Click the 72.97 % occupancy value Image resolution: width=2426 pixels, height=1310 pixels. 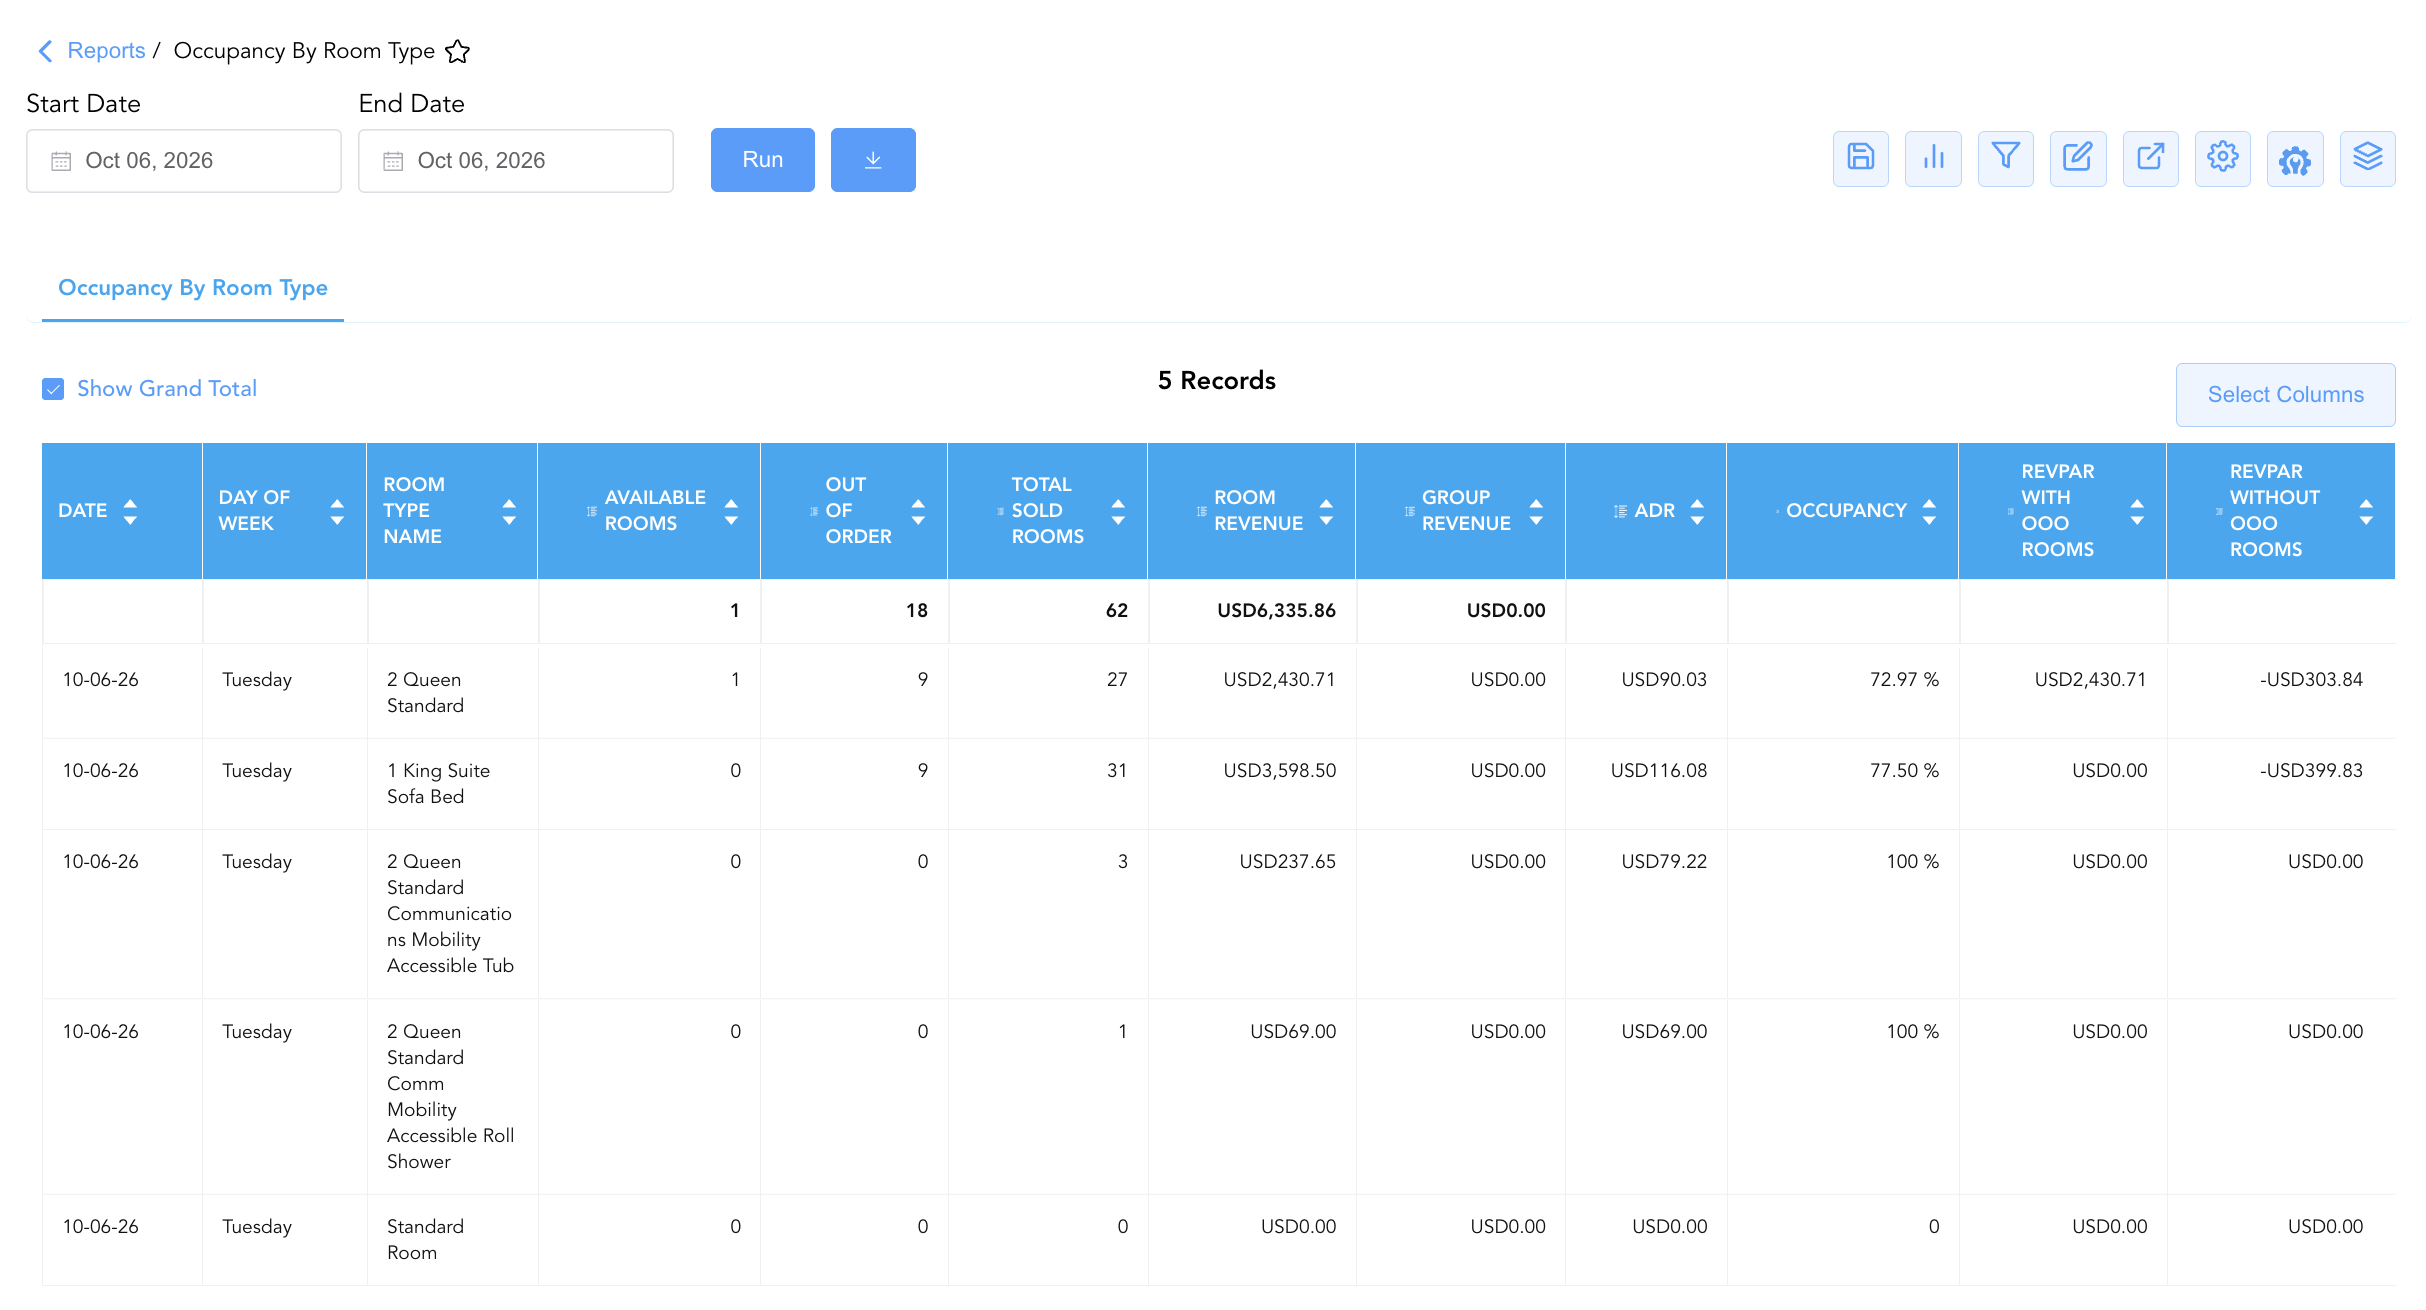(1904, 680)
